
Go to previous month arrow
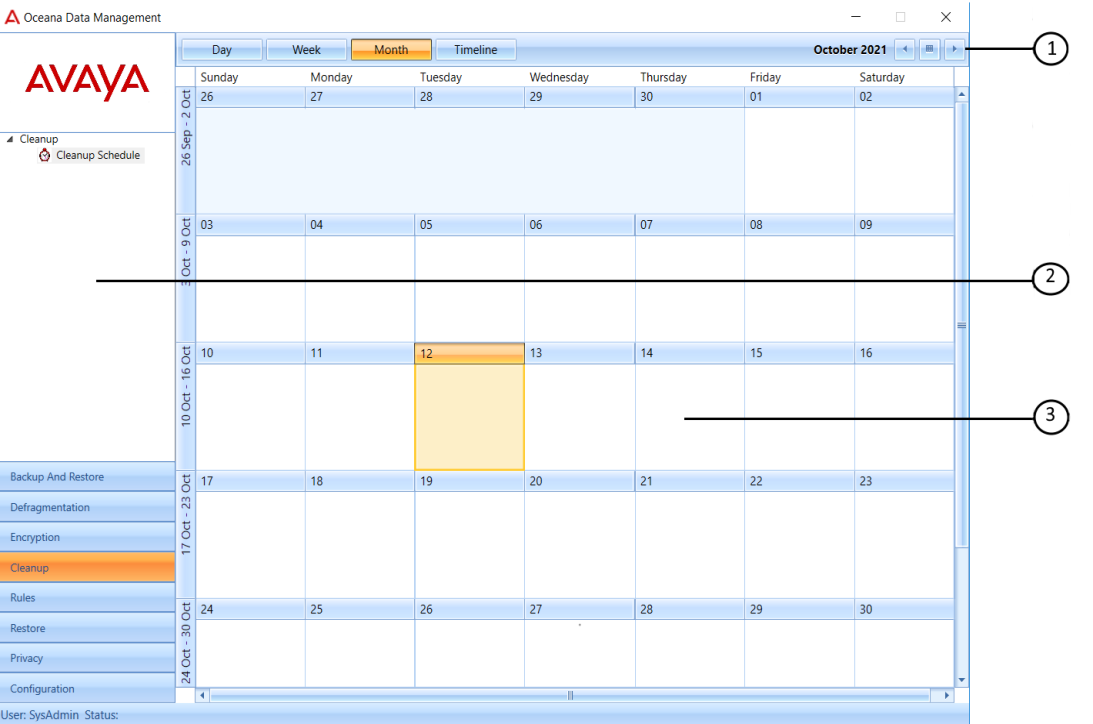click(905, 49)
